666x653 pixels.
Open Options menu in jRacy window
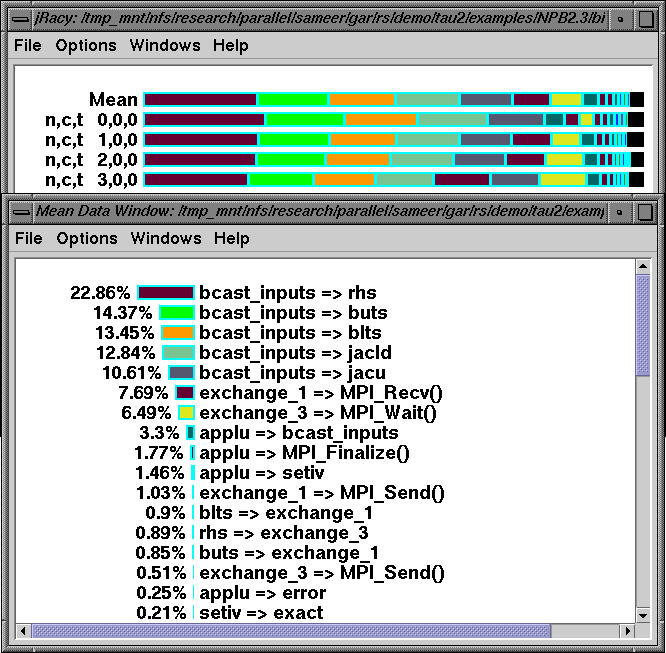[x=86, y=45]
